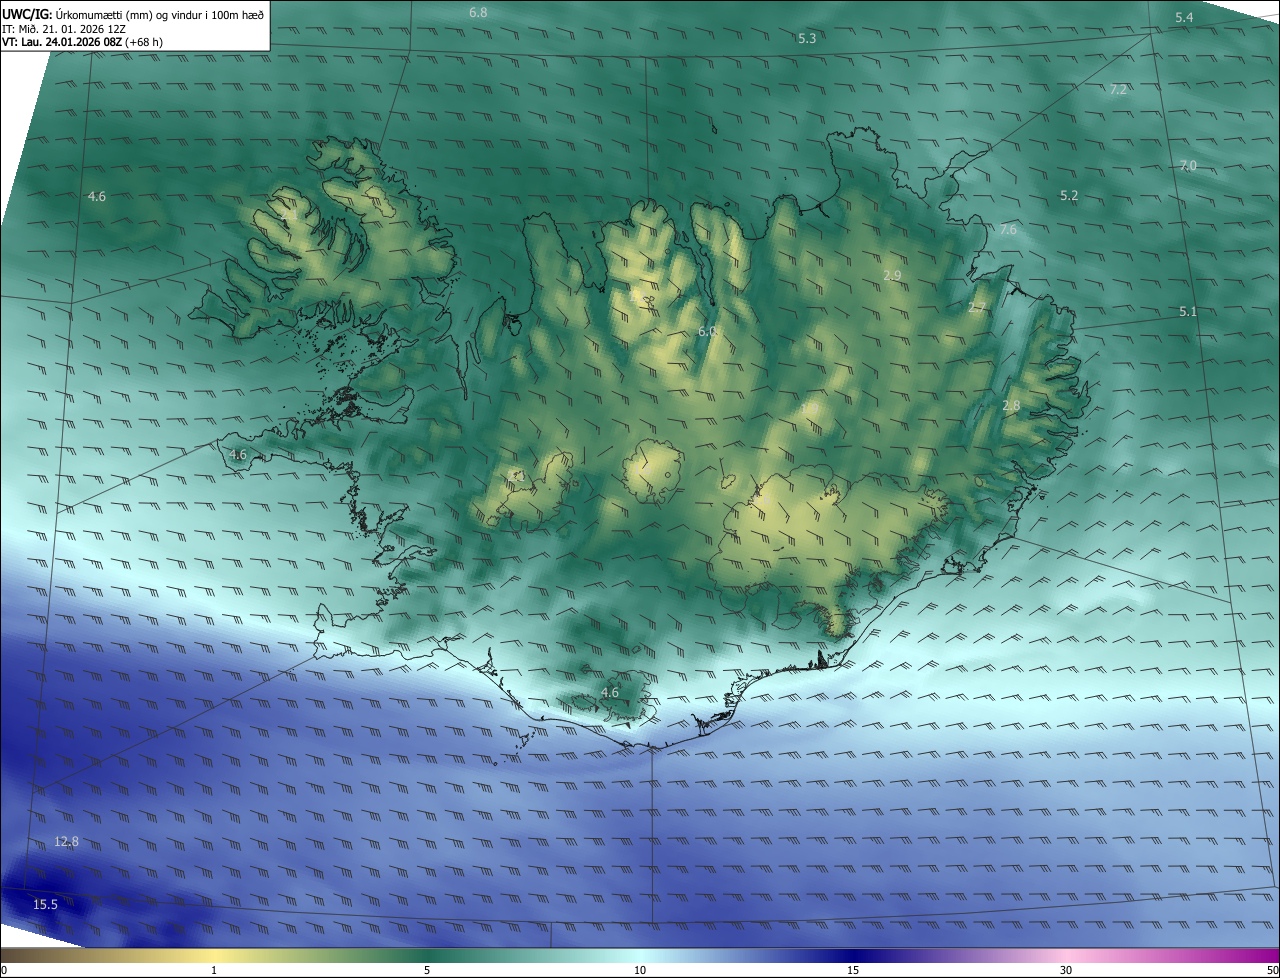Click the 6.8 value label on the map

tap(478, 12)
